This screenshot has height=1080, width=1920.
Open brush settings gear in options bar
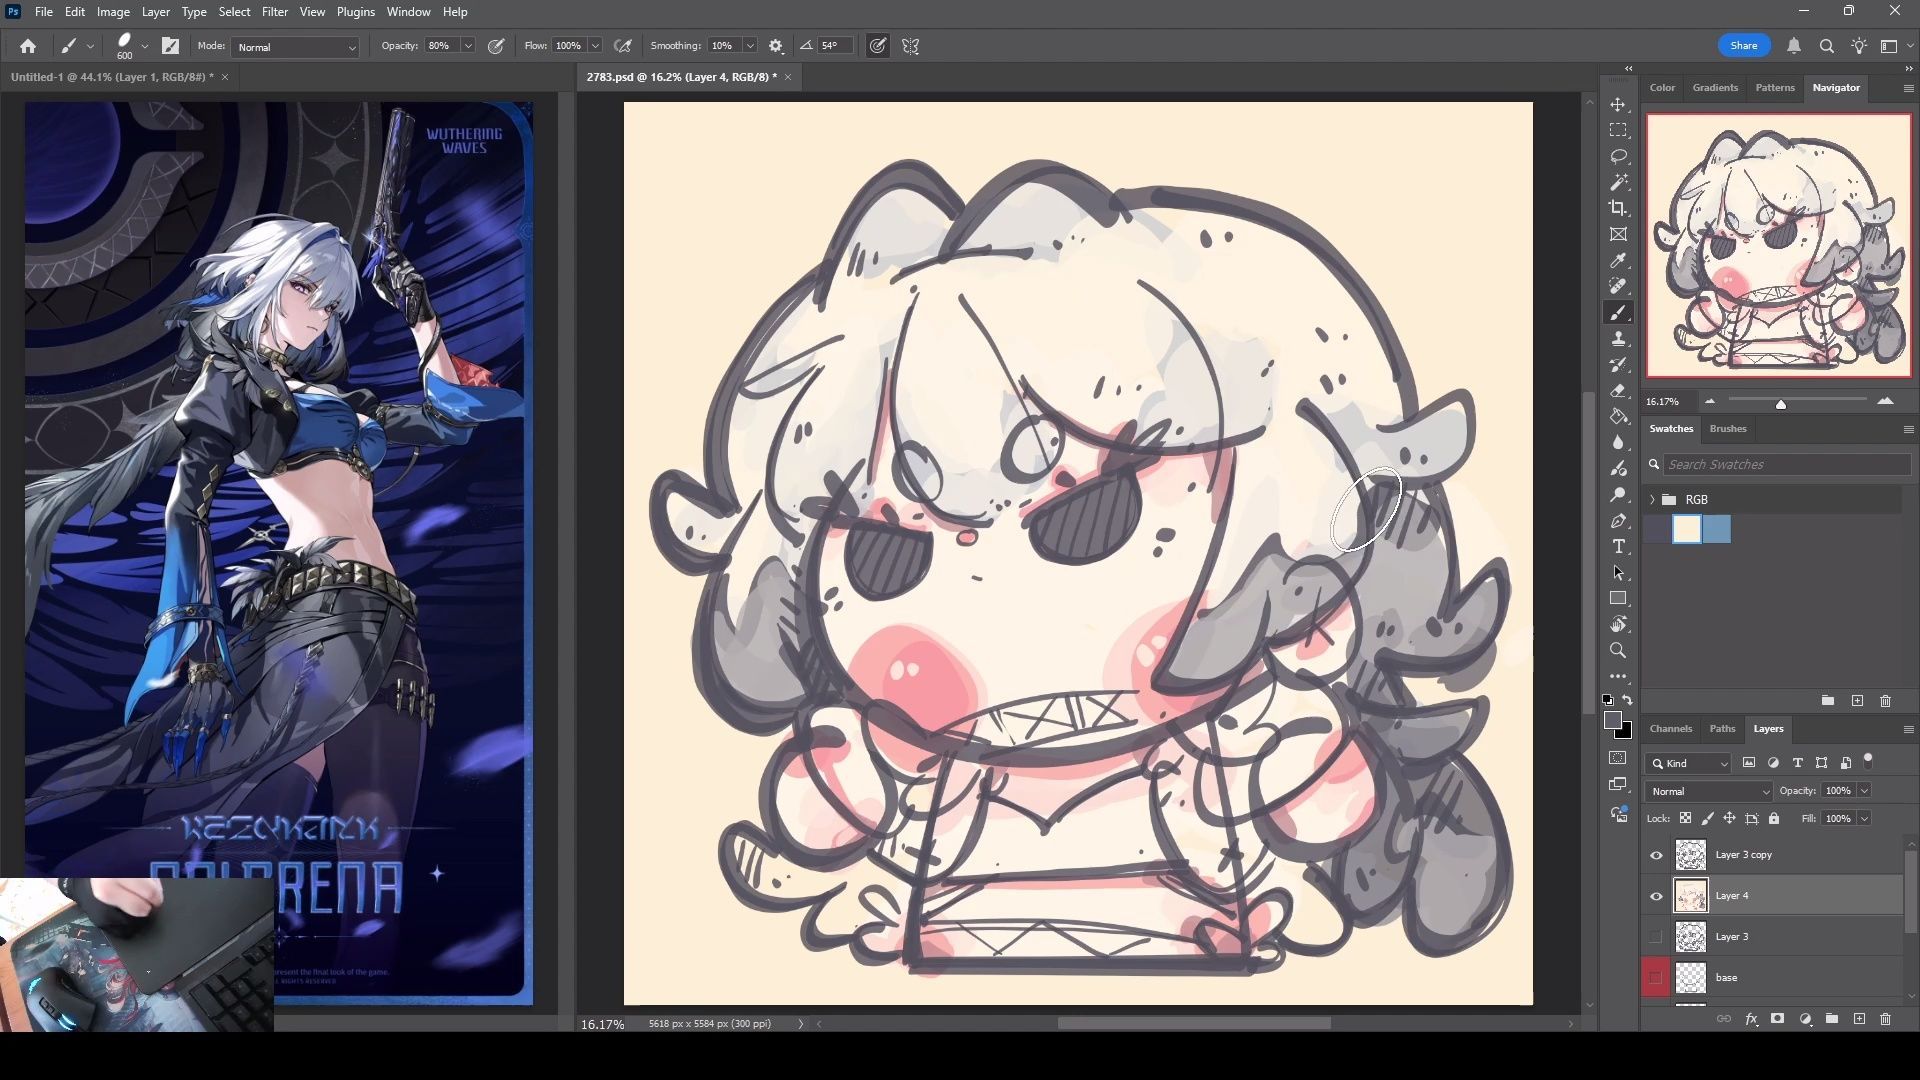pyautogui.click(x=776, y=46)
